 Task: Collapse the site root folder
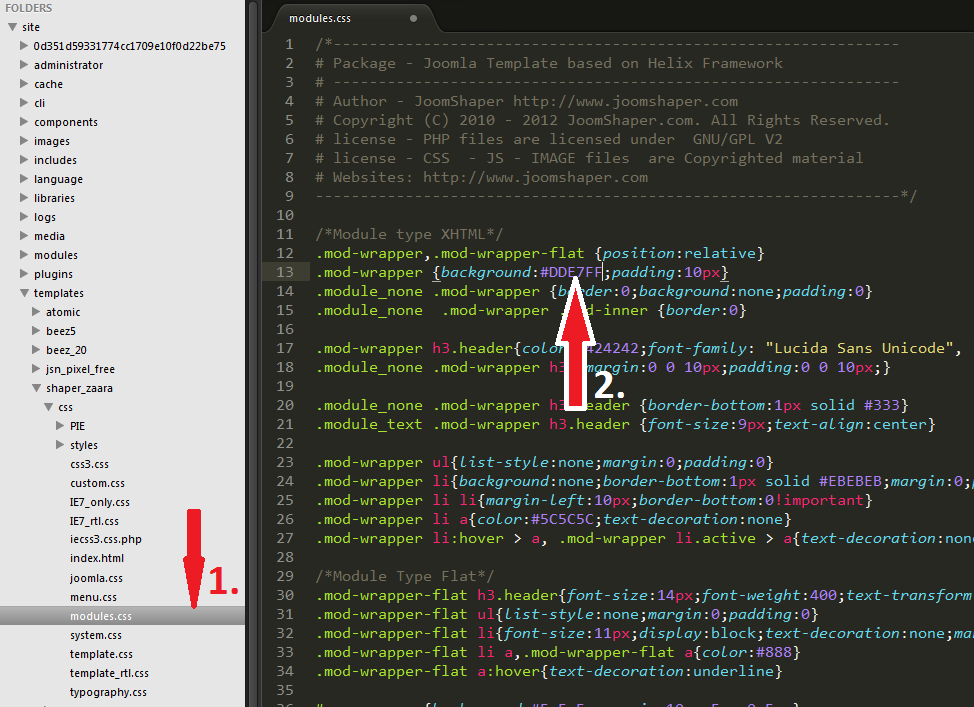[x=12, y=27]
